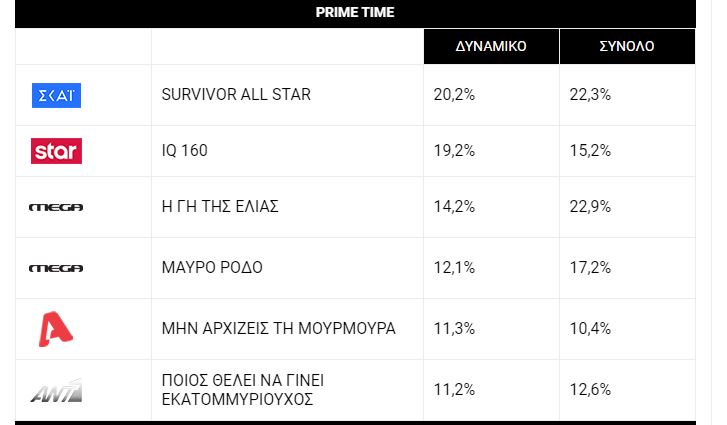This screenshot has width=727, height=425.
Task: Click the 20,2% value for Survivor
Action: pyautogui.click(x=454, y=95)
